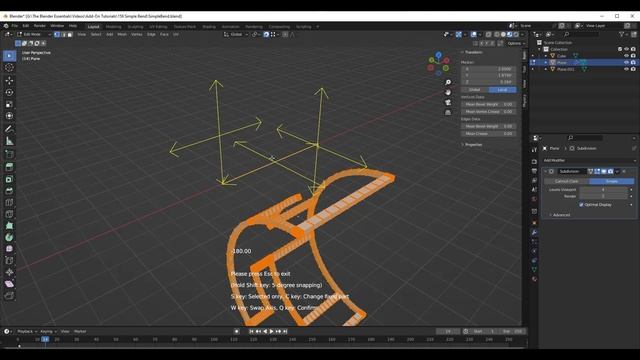Open the Tool properties tab icon

coord(534,150)
